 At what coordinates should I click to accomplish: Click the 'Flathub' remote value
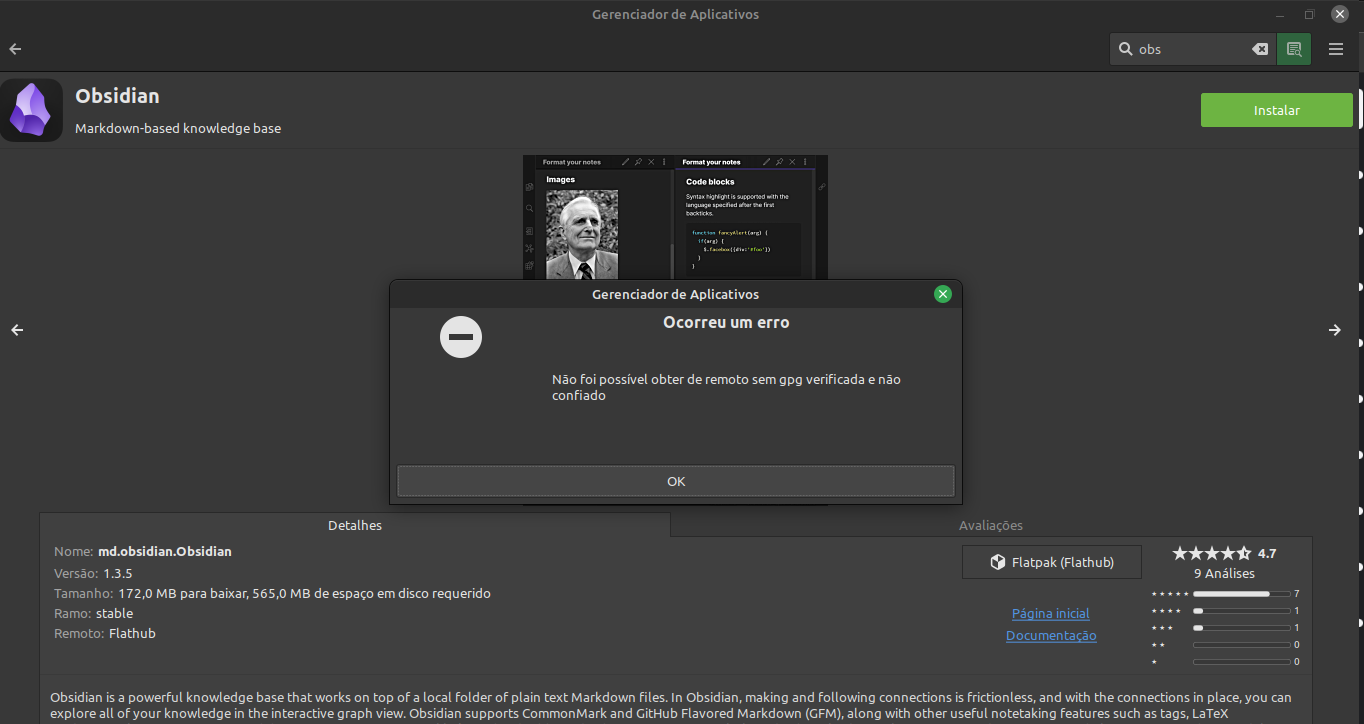(x=132, y=633)
